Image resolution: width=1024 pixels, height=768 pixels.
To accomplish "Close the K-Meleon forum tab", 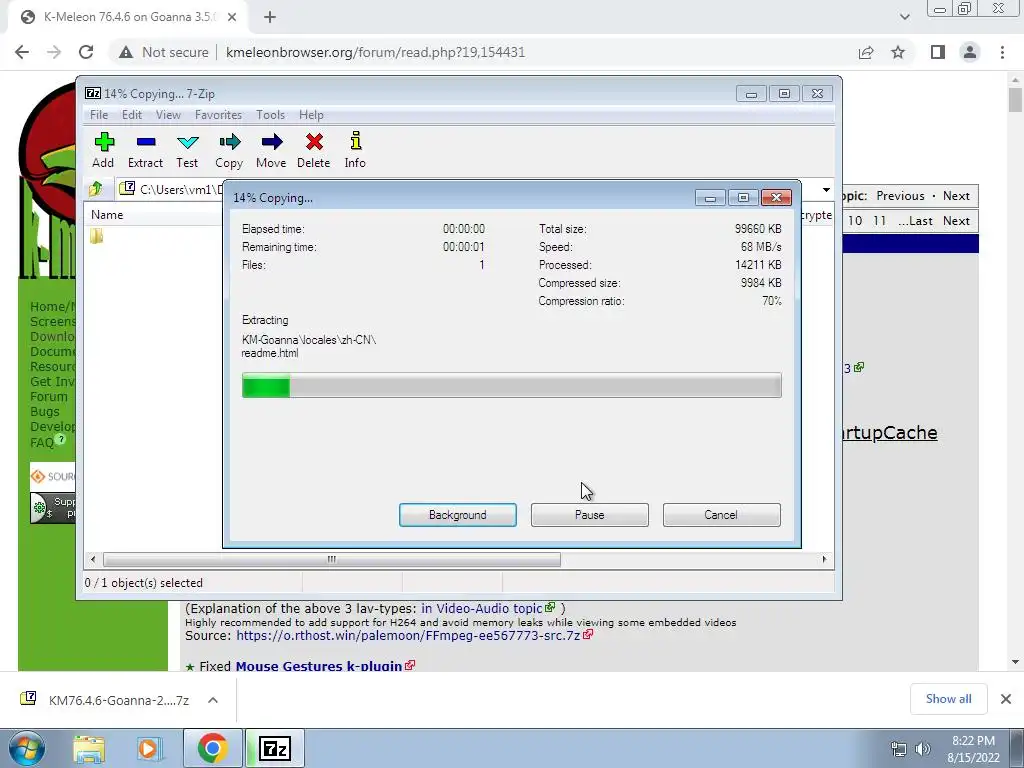I will pos(232,17).
